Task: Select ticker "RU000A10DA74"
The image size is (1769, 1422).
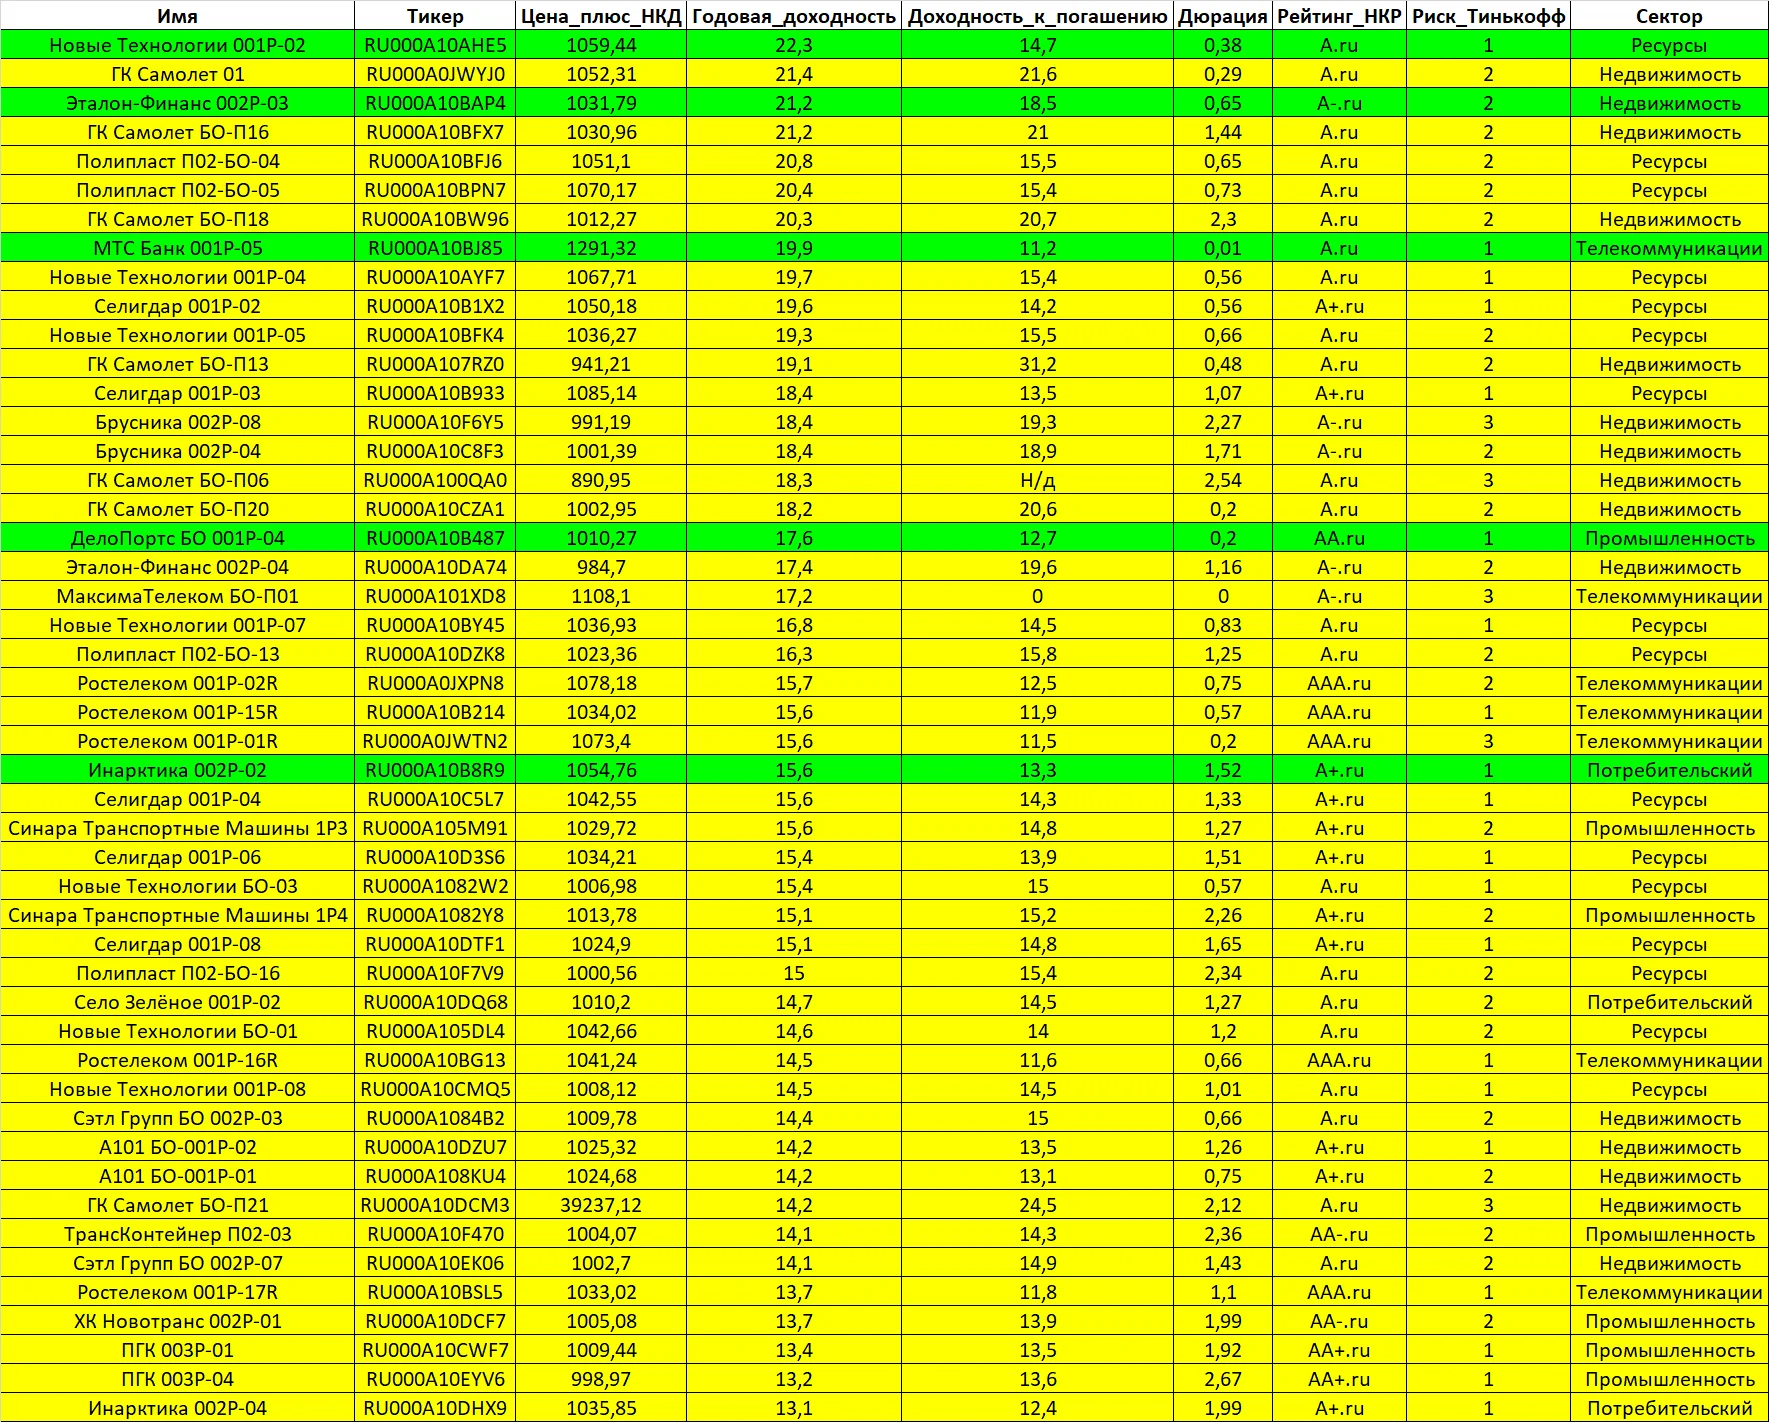Action: pos(435,567)
